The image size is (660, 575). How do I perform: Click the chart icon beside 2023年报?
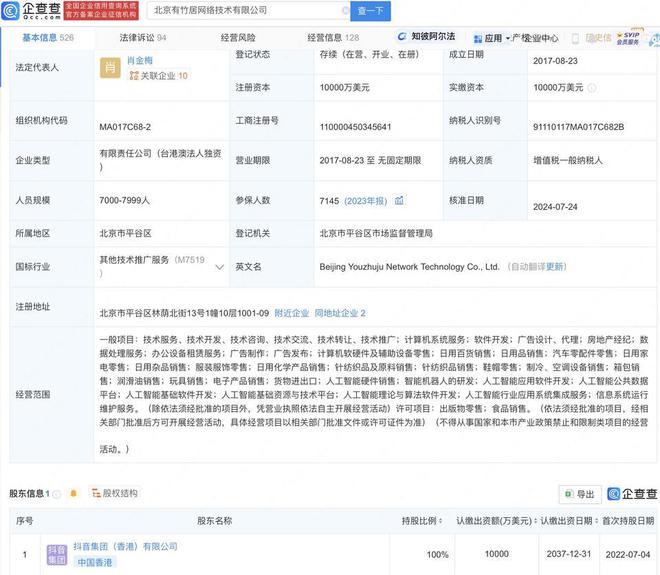tap(399, 200)
